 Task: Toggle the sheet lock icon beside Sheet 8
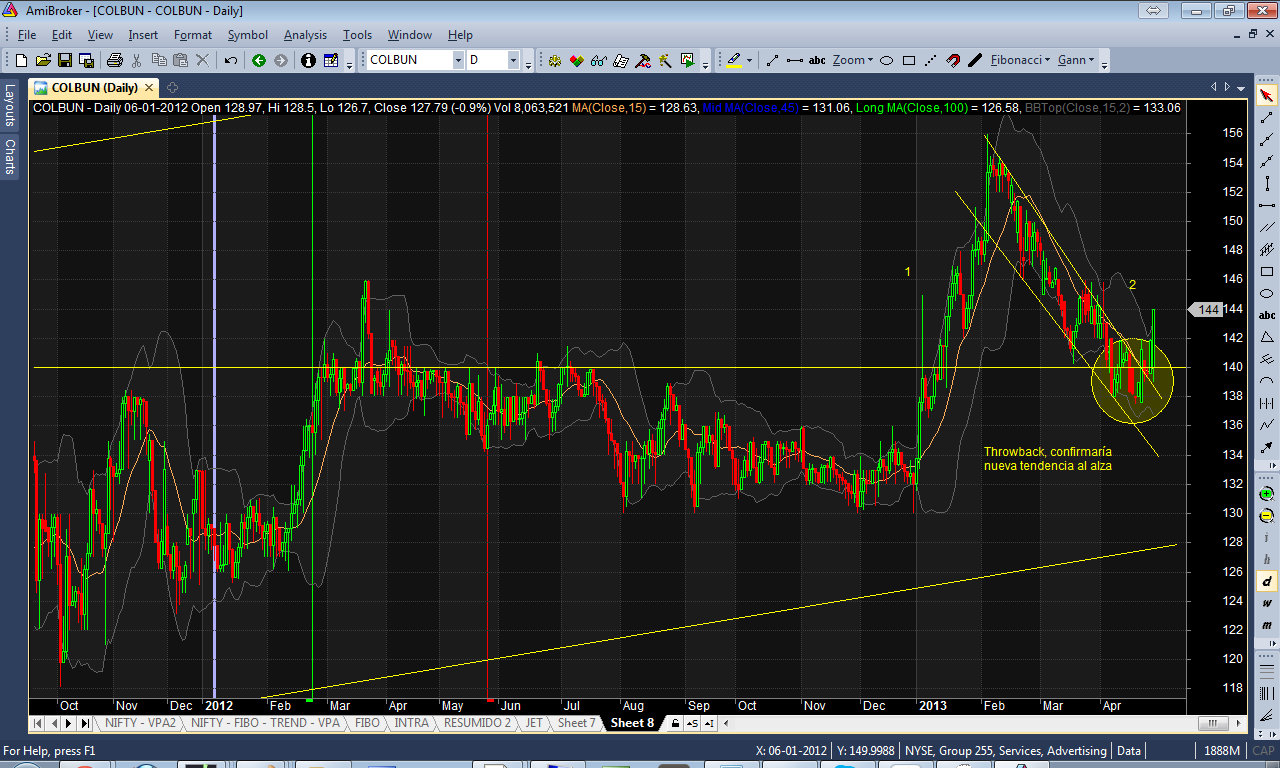point(676,723)
